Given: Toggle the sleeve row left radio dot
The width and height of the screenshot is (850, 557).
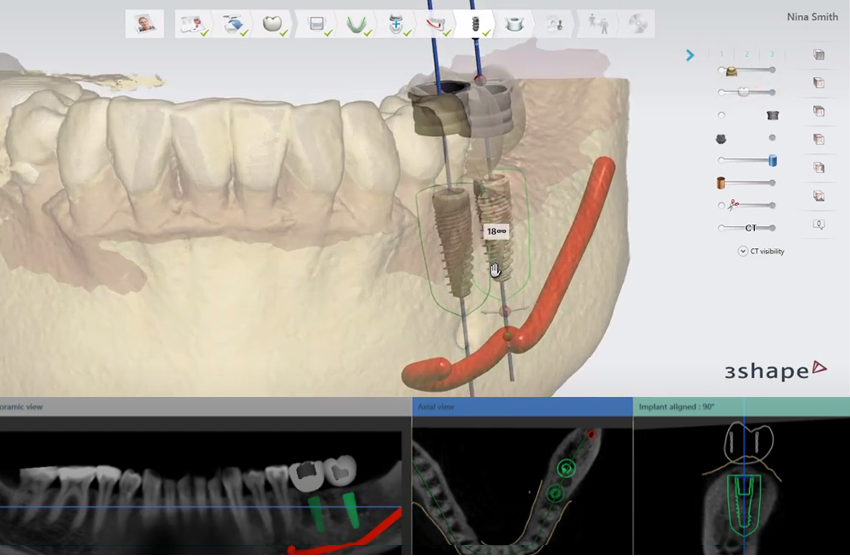Looking at the screenshot, I should click(x=721, y=115).
